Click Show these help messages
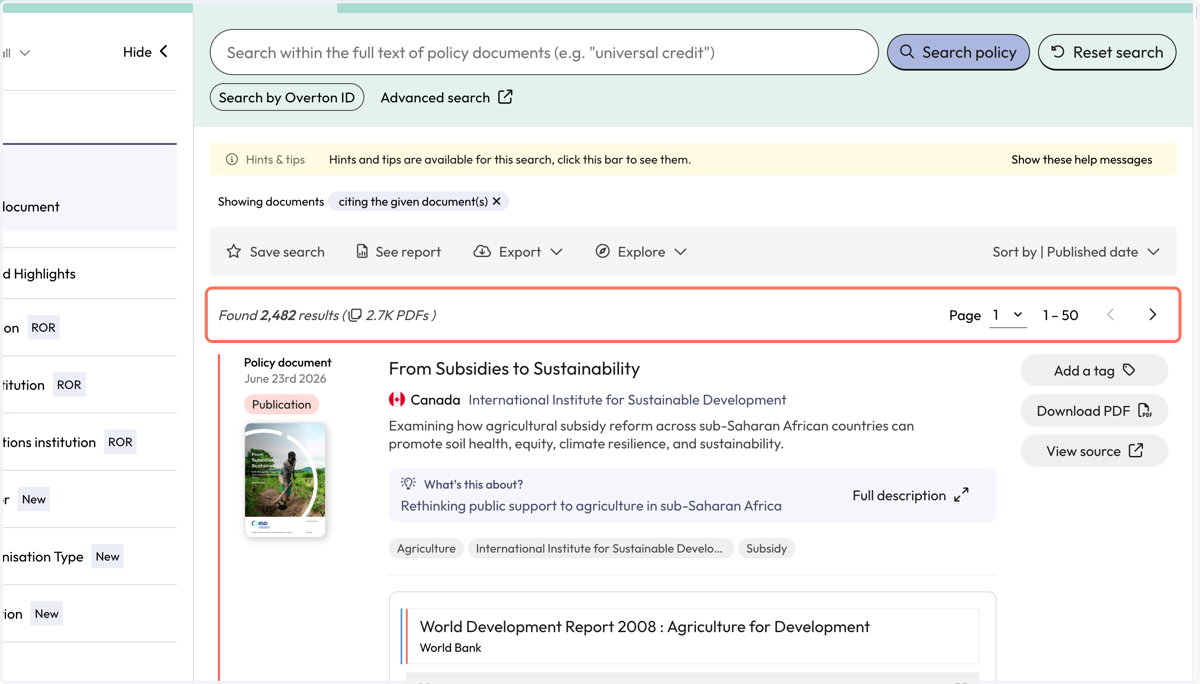 1081,159
